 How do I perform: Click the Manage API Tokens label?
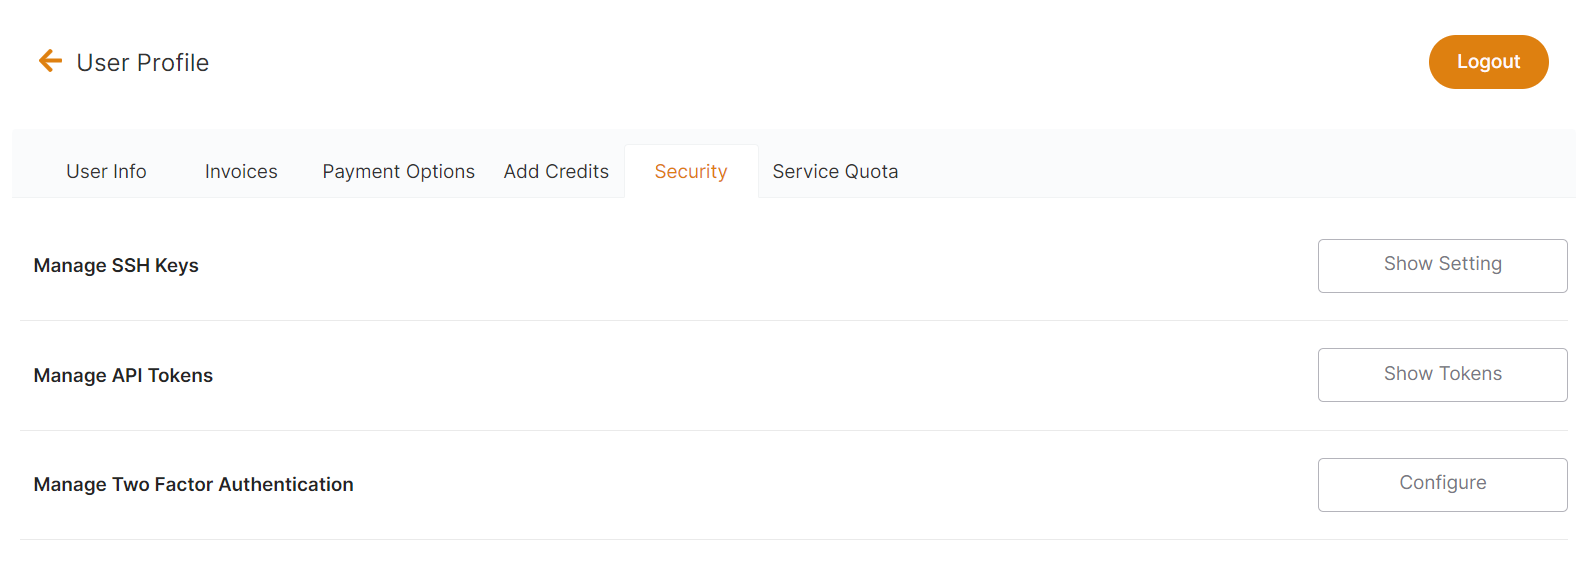pos(123,376)
